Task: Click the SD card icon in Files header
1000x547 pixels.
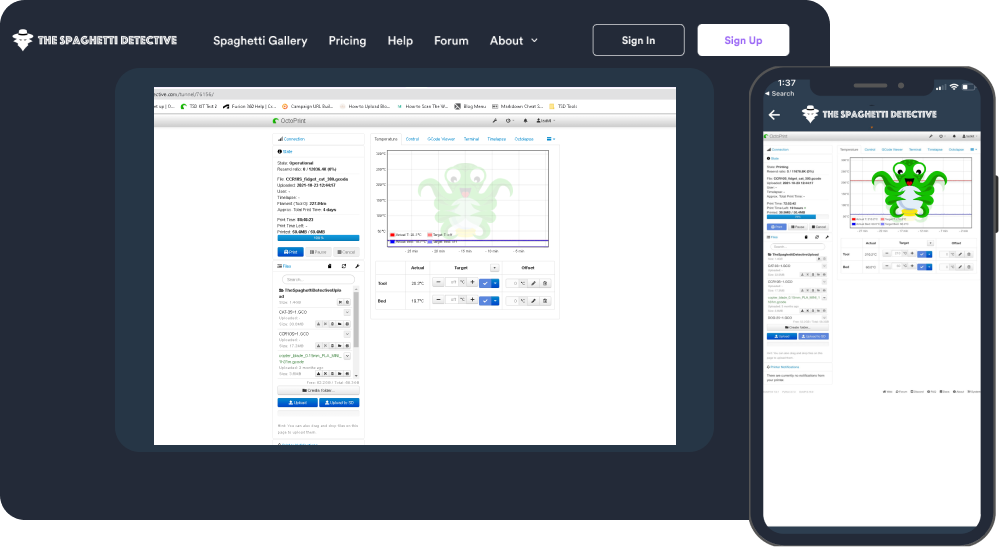Action: click(330, 266)
